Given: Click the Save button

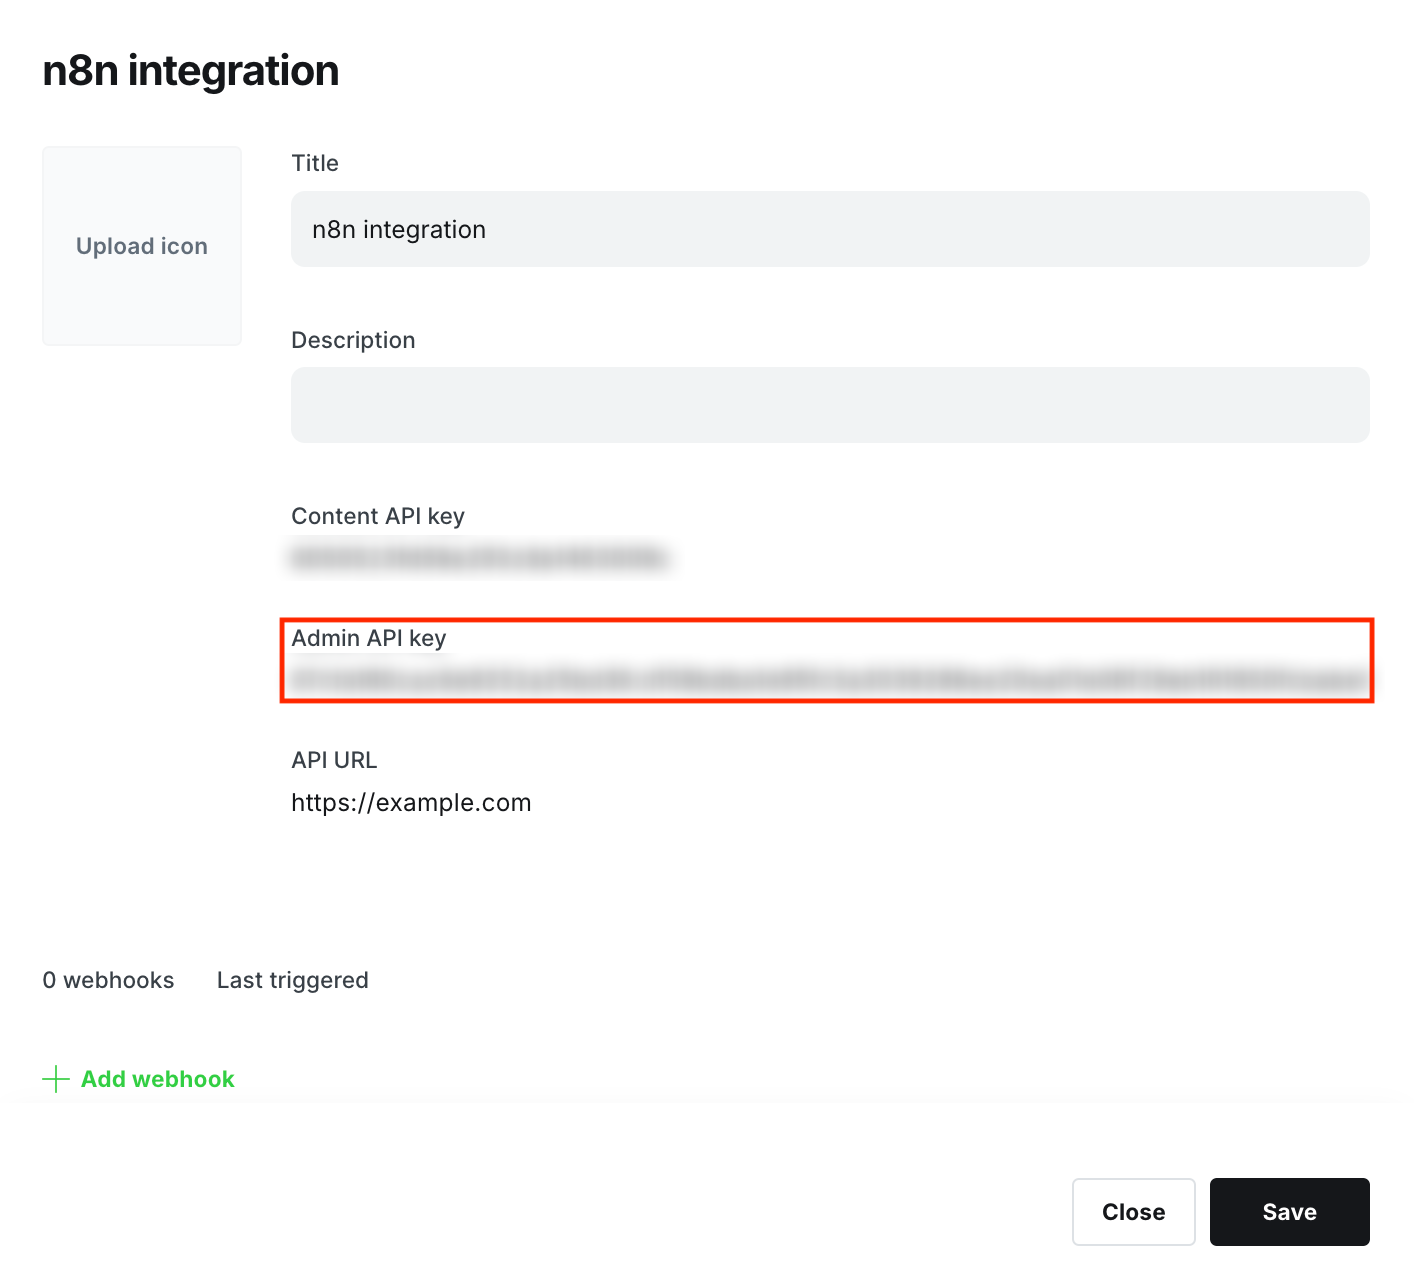Looking at the screenshot, I should (1289, 1211).
